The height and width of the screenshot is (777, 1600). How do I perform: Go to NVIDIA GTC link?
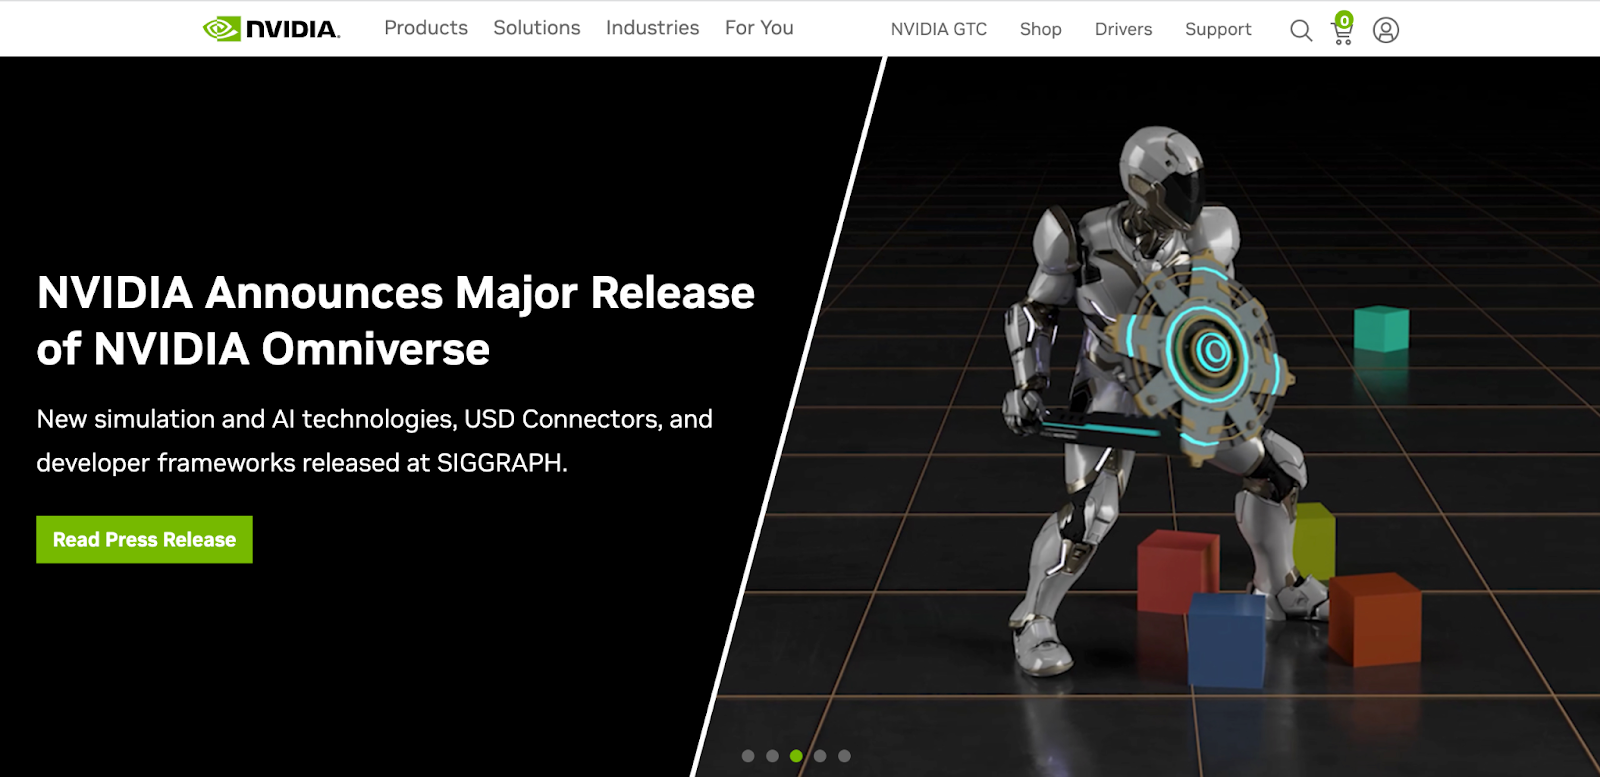click(939, 30)
